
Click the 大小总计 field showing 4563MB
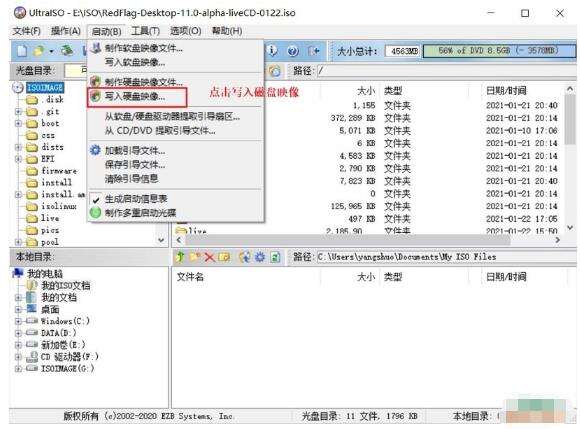pyautogui.click(x=403, y=51)
